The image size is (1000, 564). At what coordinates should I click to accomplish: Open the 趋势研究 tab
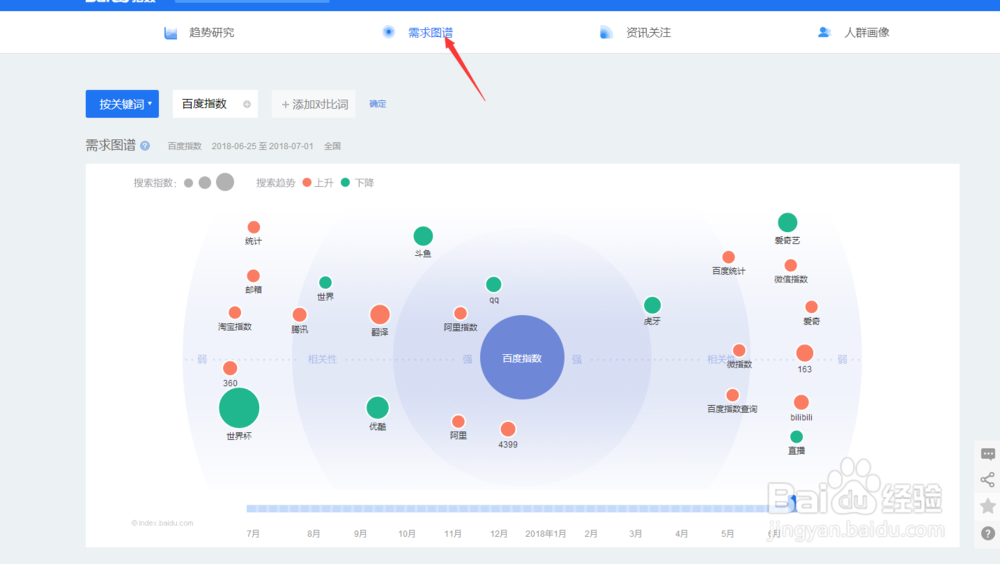coord(211,33)
